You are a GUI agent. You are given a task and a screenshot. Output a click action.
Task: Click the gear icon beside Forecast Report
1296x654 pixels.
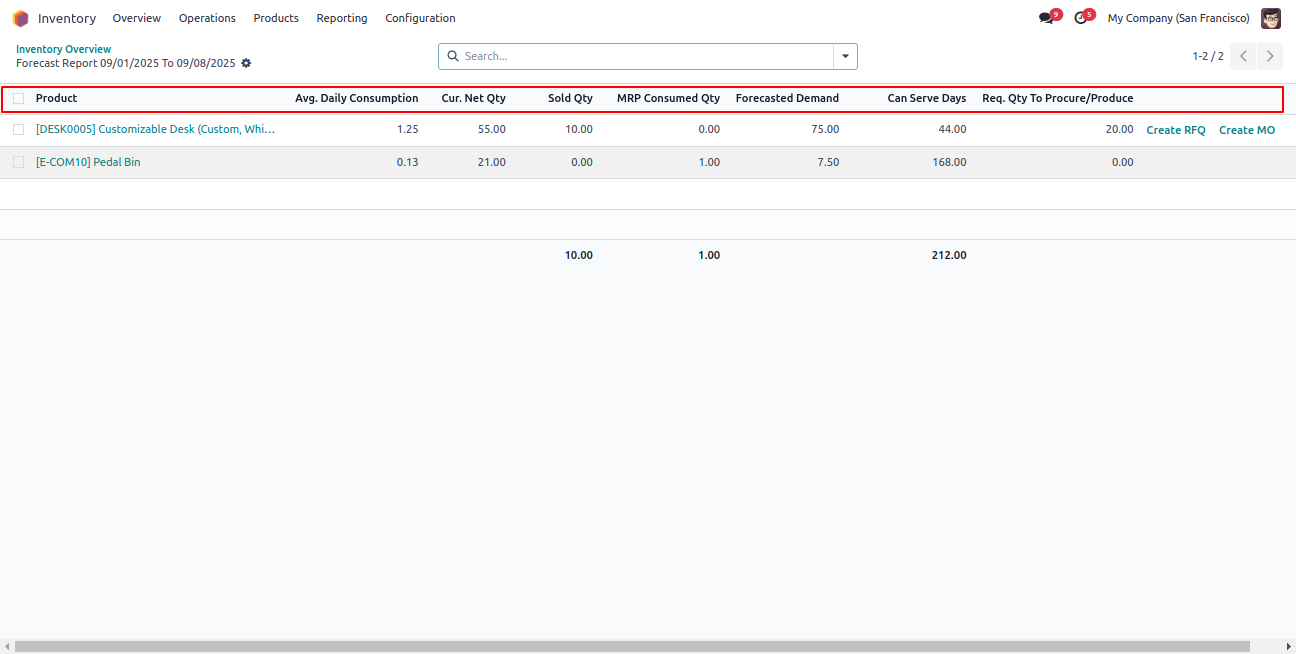coord(246,63)
